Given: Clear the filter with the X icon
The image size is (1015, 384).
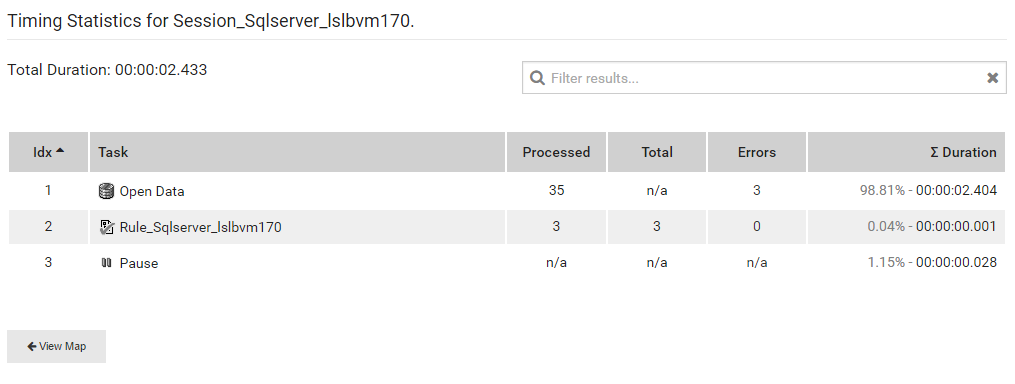Looking at the screenshot, I should (992, 78).
